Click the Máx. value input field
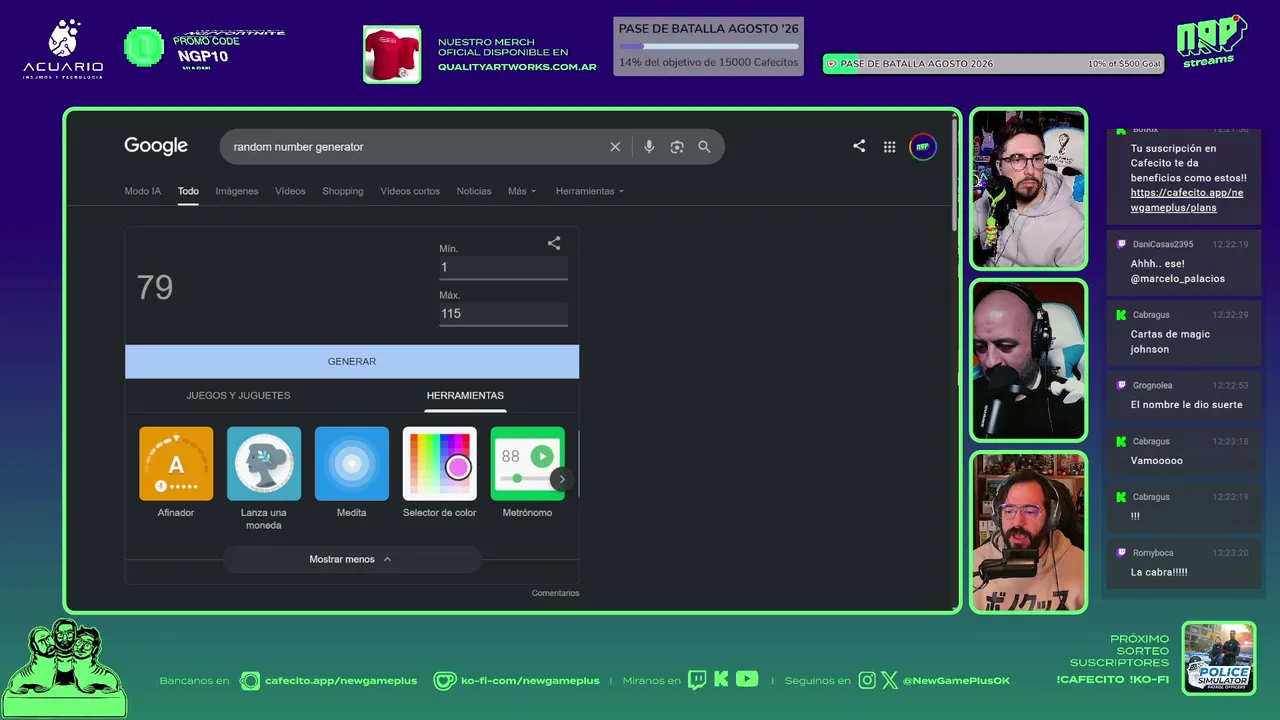1280x720 pixels. [503, 313]
